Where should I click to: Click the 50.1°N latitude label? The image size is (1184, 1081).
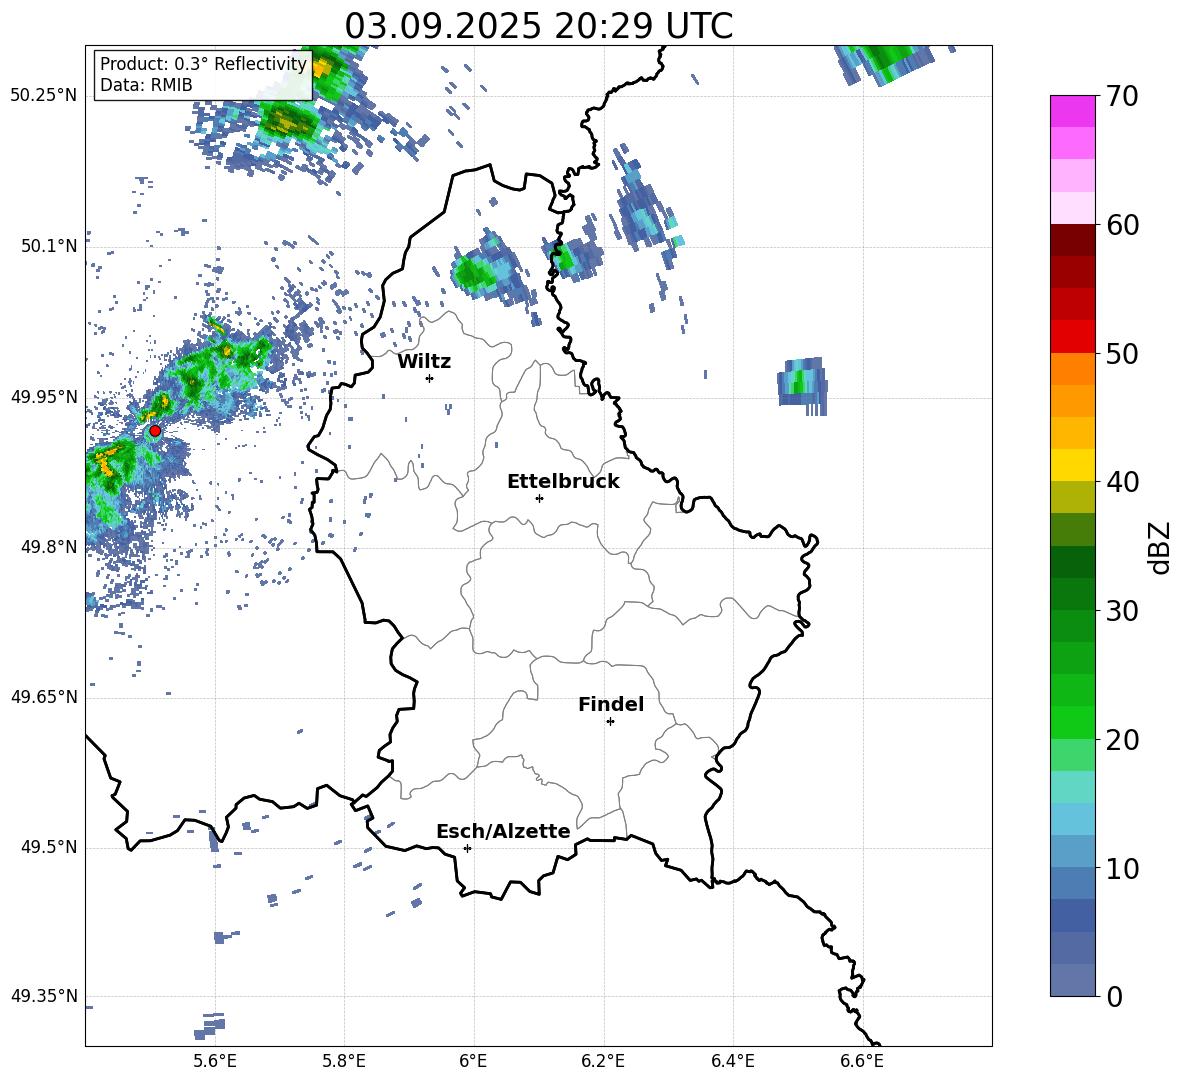[x=49, y=246]
